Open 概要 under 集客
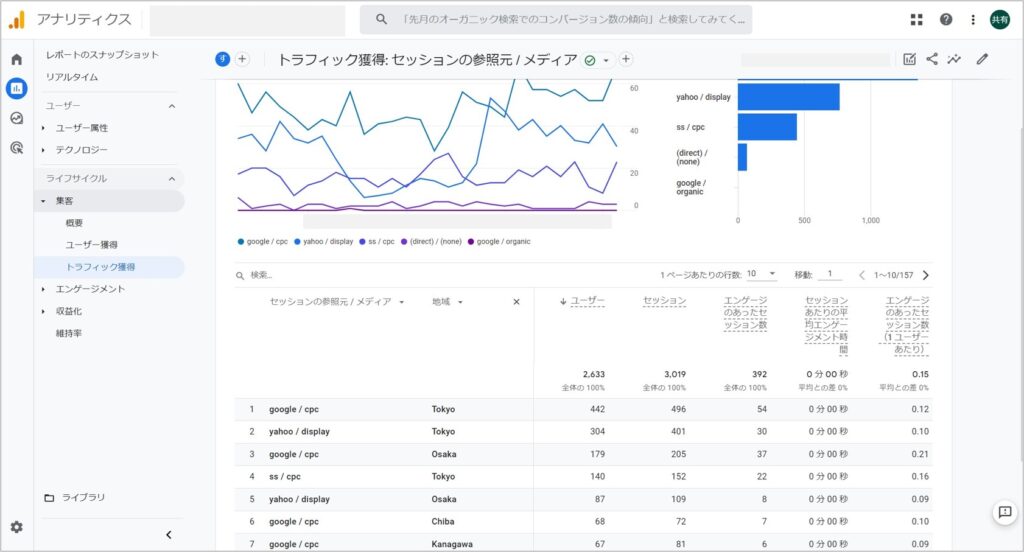 74,223
